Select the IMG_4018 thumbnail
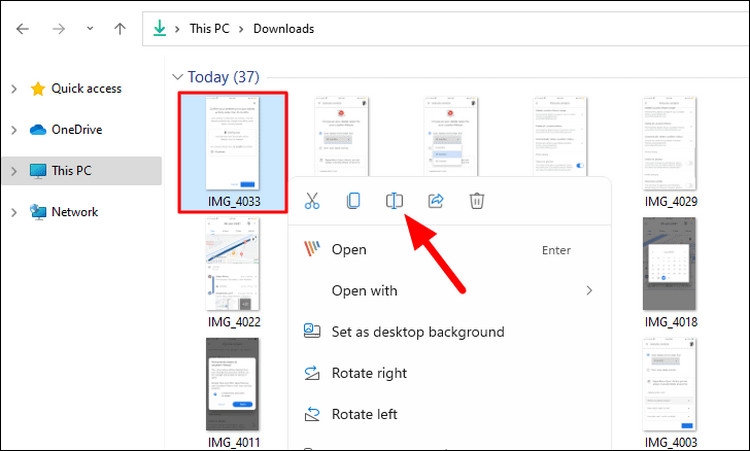Viewport: 750px width, 451px height. 670,264
